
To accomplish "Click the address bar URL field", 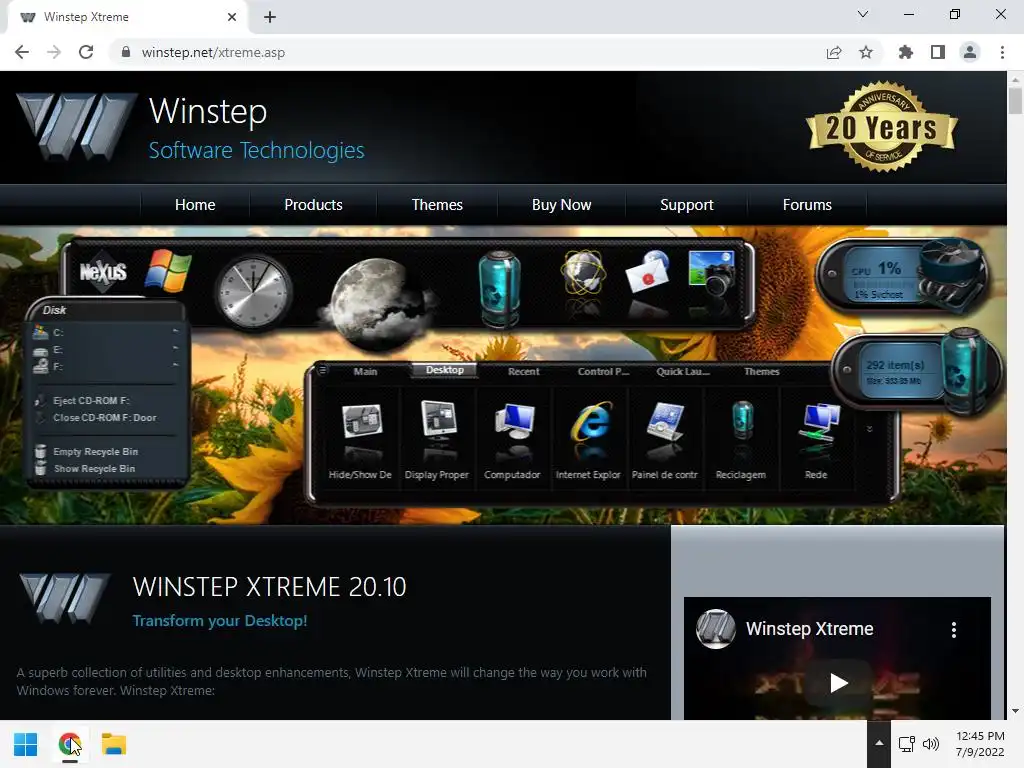I will tap(470, 52).
